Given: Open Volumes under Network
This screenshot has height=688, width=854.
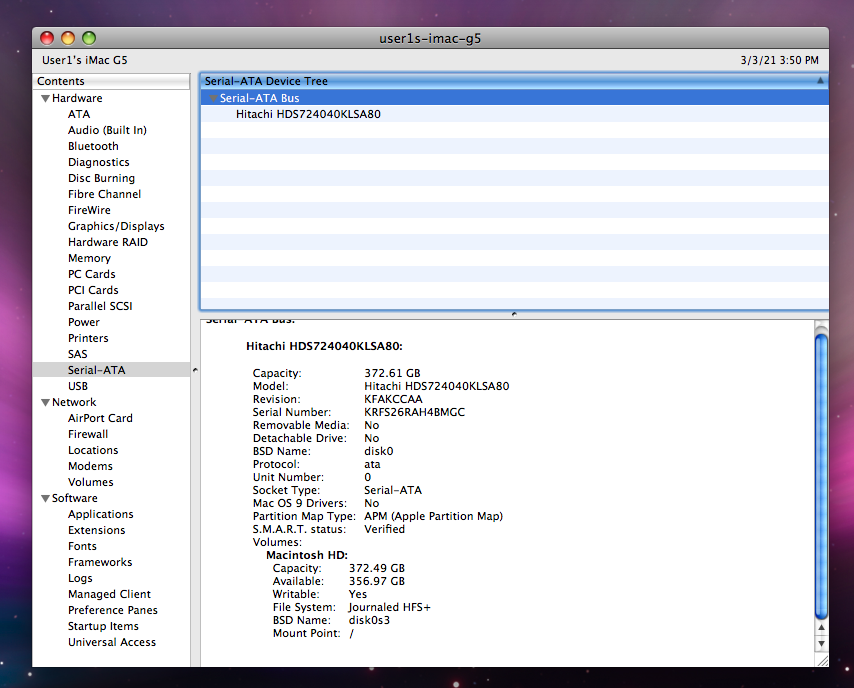Looking at the screenshot, I should 91,482.
